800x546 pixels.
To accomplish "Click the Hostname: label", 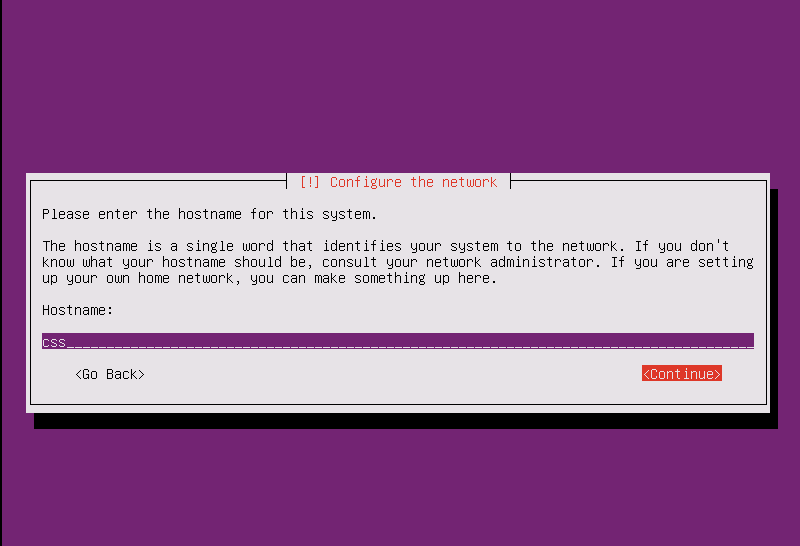I will tap(78, 310).
